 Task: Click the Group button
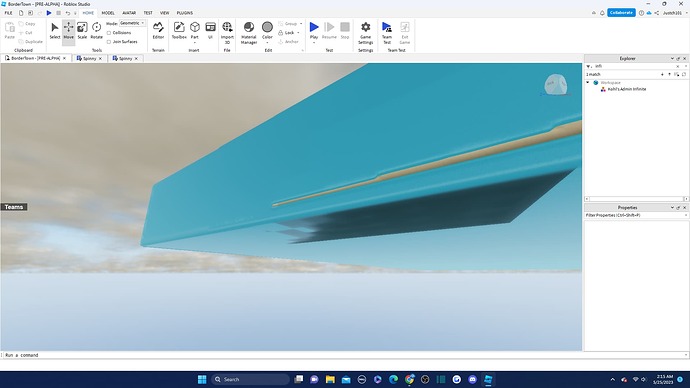tap(288, 24)
